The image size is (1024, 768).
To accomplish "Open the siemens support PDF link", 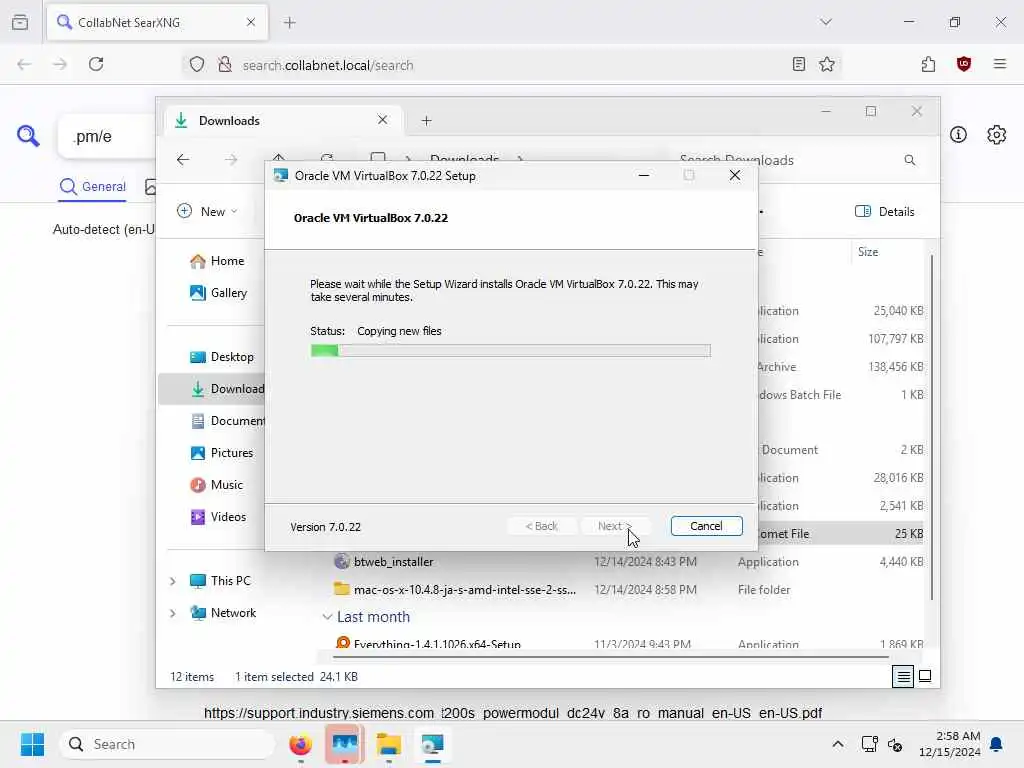I will click(x=513, y=712).
